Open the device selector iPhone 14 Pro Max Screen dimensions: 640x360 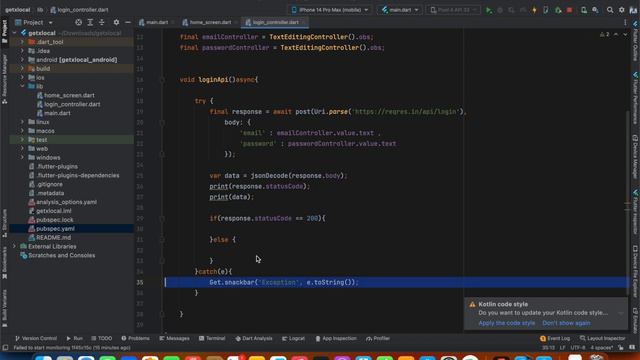(x=330, y=10)
